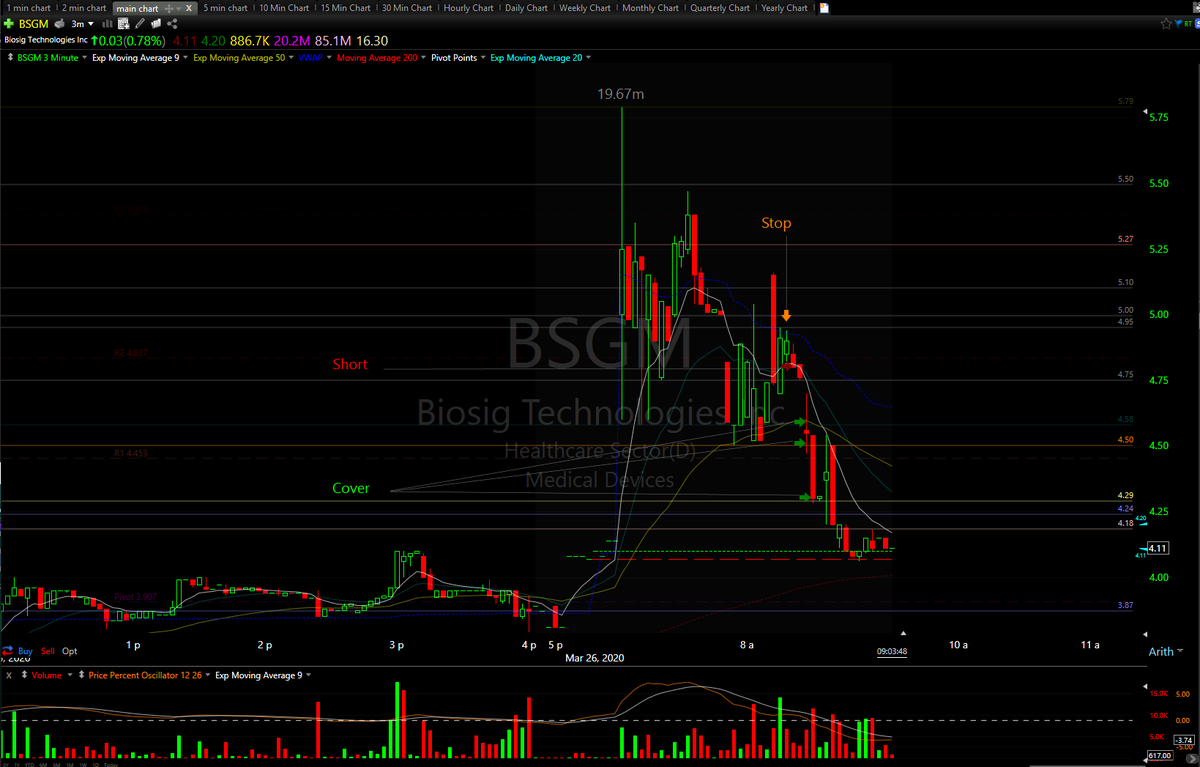Switch to Daily Chart tab
The image size is (1200, 767).
point(527,8)
